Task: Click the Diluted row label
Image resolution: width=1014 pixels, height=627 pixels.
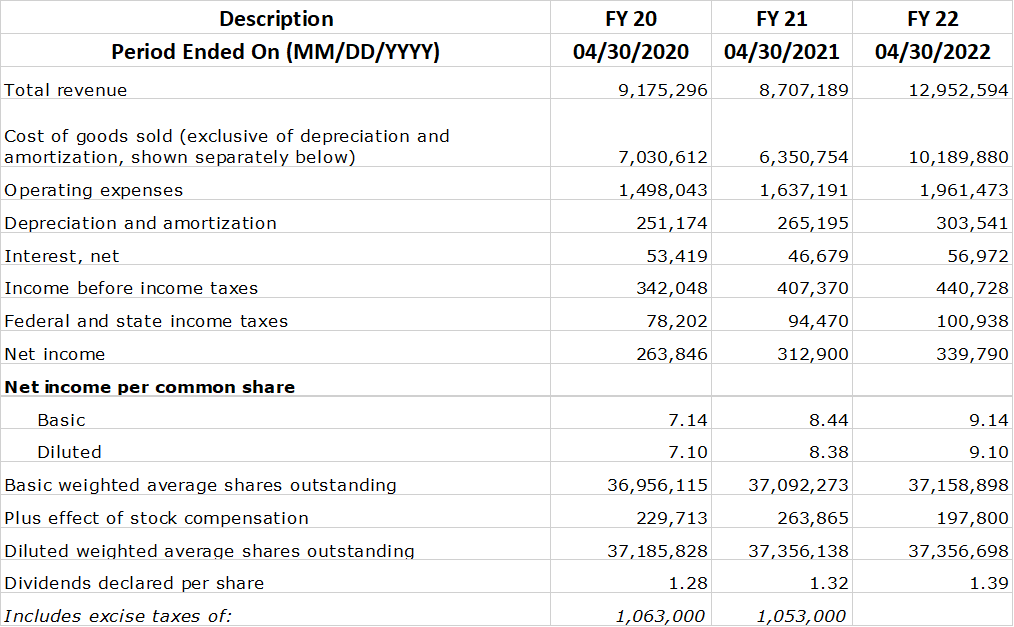Action: pyautogui.click(x=69, y=452)
